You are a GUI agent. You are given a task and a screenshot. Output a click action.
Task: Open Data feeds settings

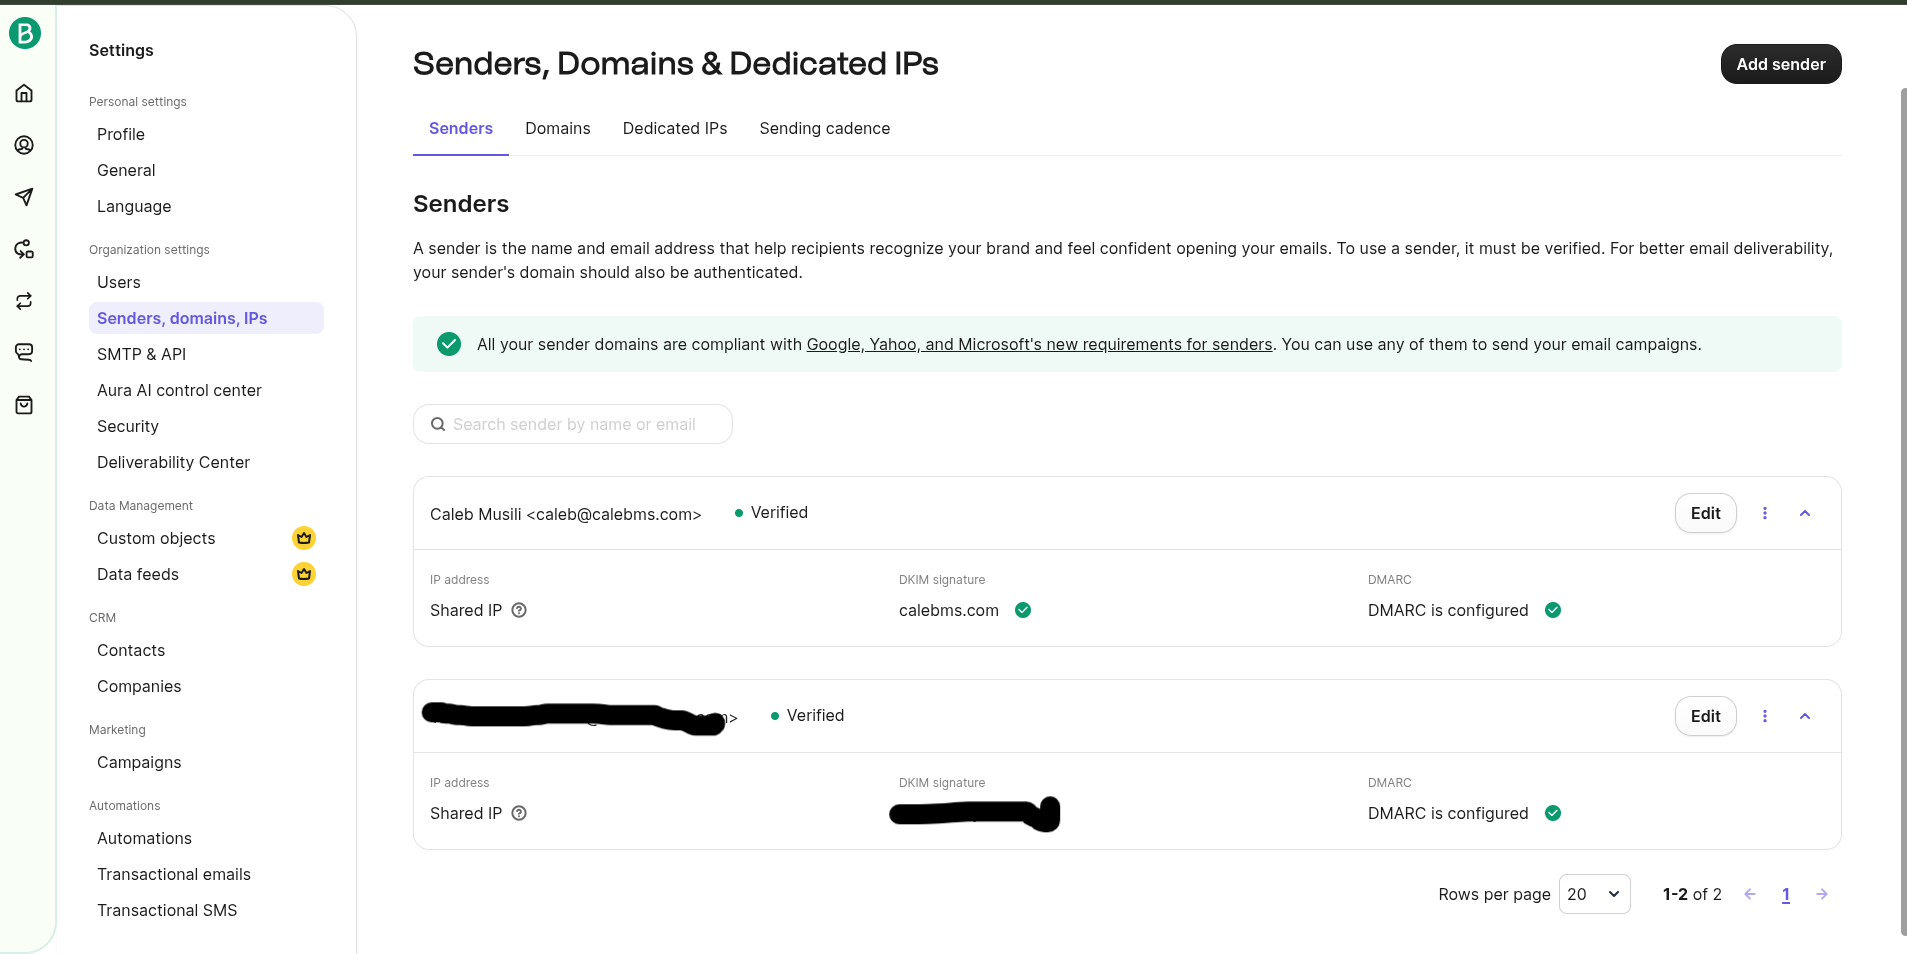click(138, 574)
